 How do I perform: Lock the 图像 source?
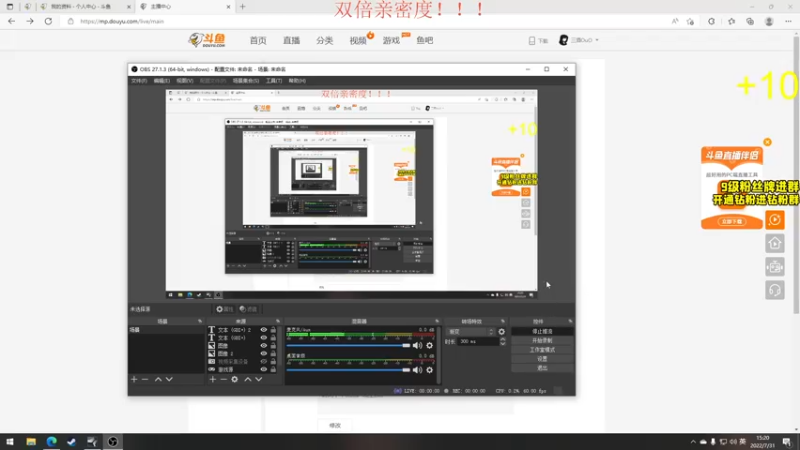pos(273,346)
